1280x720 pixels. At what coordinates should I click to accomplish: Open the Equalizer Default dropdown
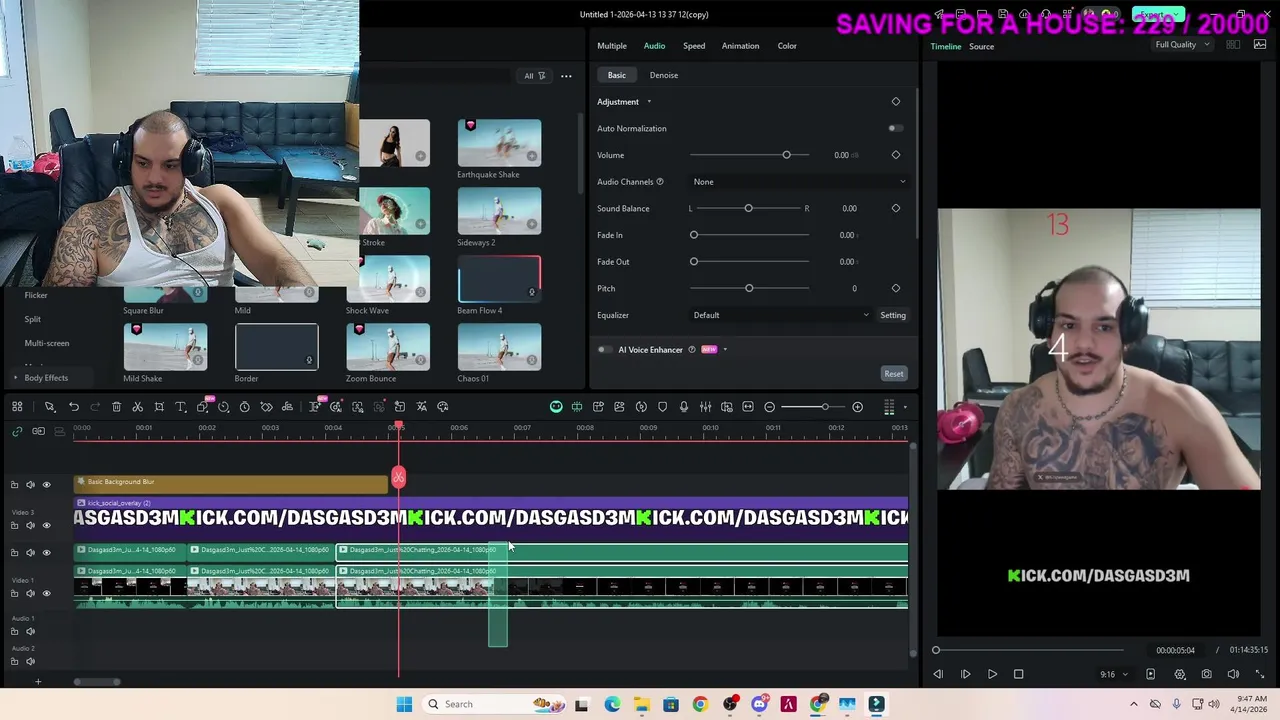(781, 315)
